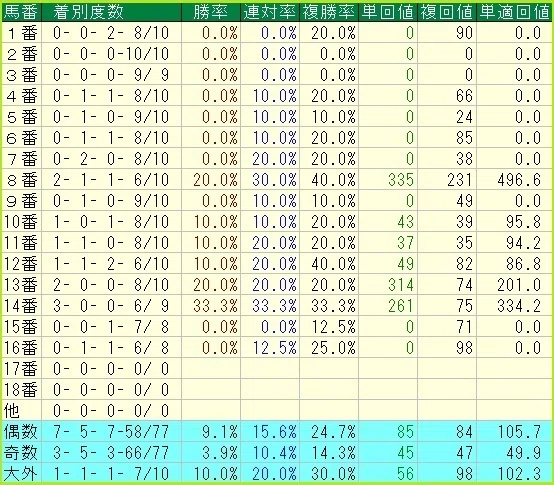The height and width of the screenshot is (485, 554).
Task: Click 複回値 90 in 1番 row
Action: pyautogui.click(x=464, y=33)
